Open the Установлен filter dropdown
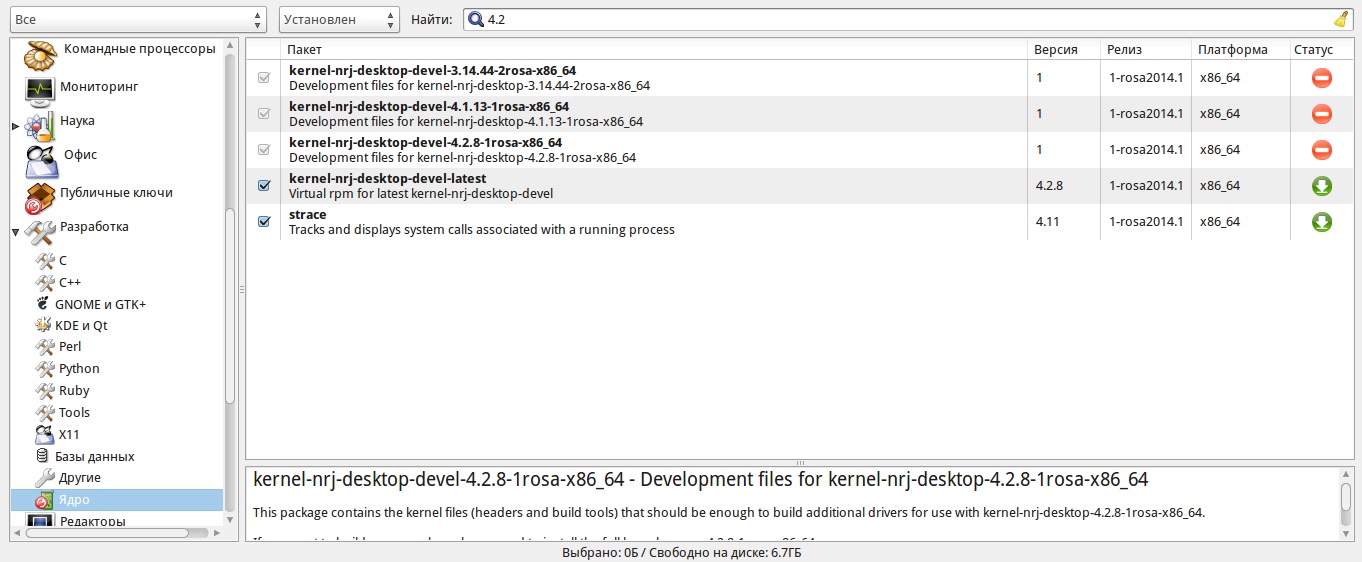 (339, 19)
